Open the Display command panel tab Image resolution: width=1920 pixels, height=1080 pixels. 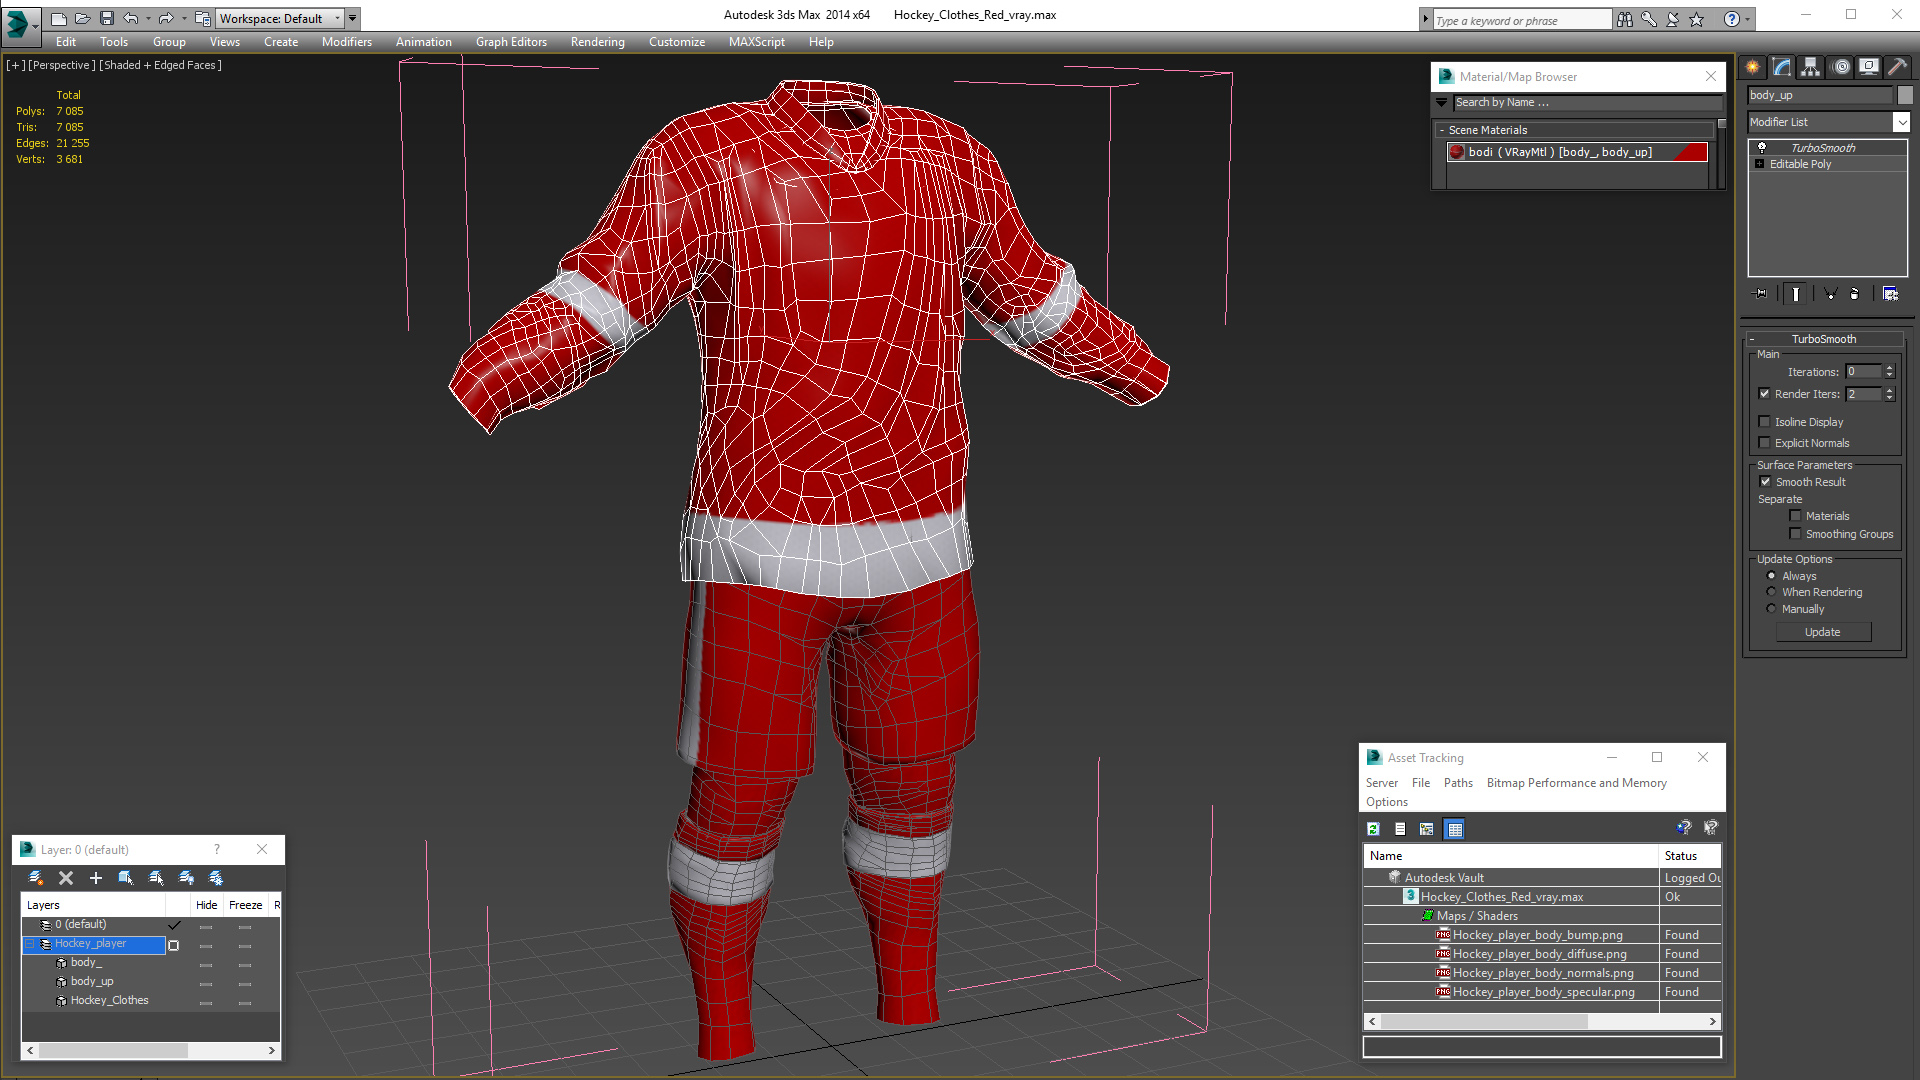click(1869, 67)
